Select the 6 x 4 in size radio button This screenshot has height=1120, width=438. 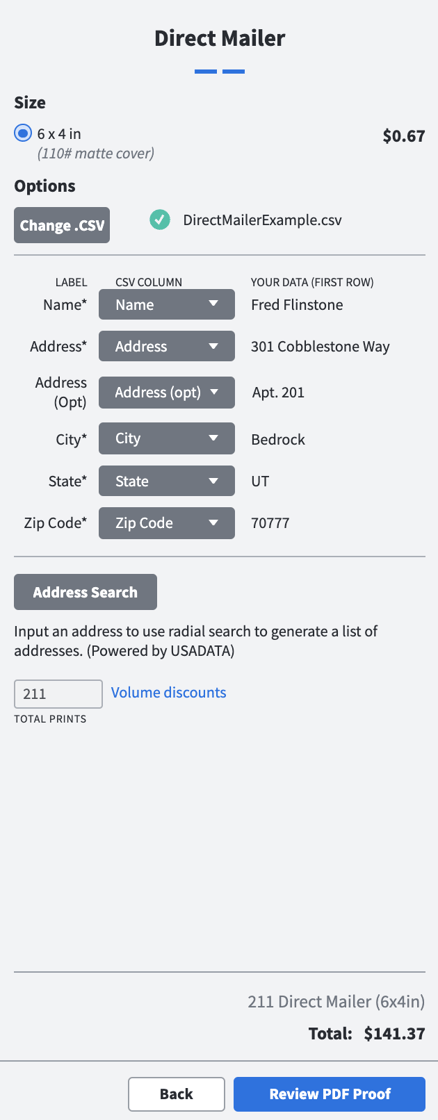pos(24,133)
